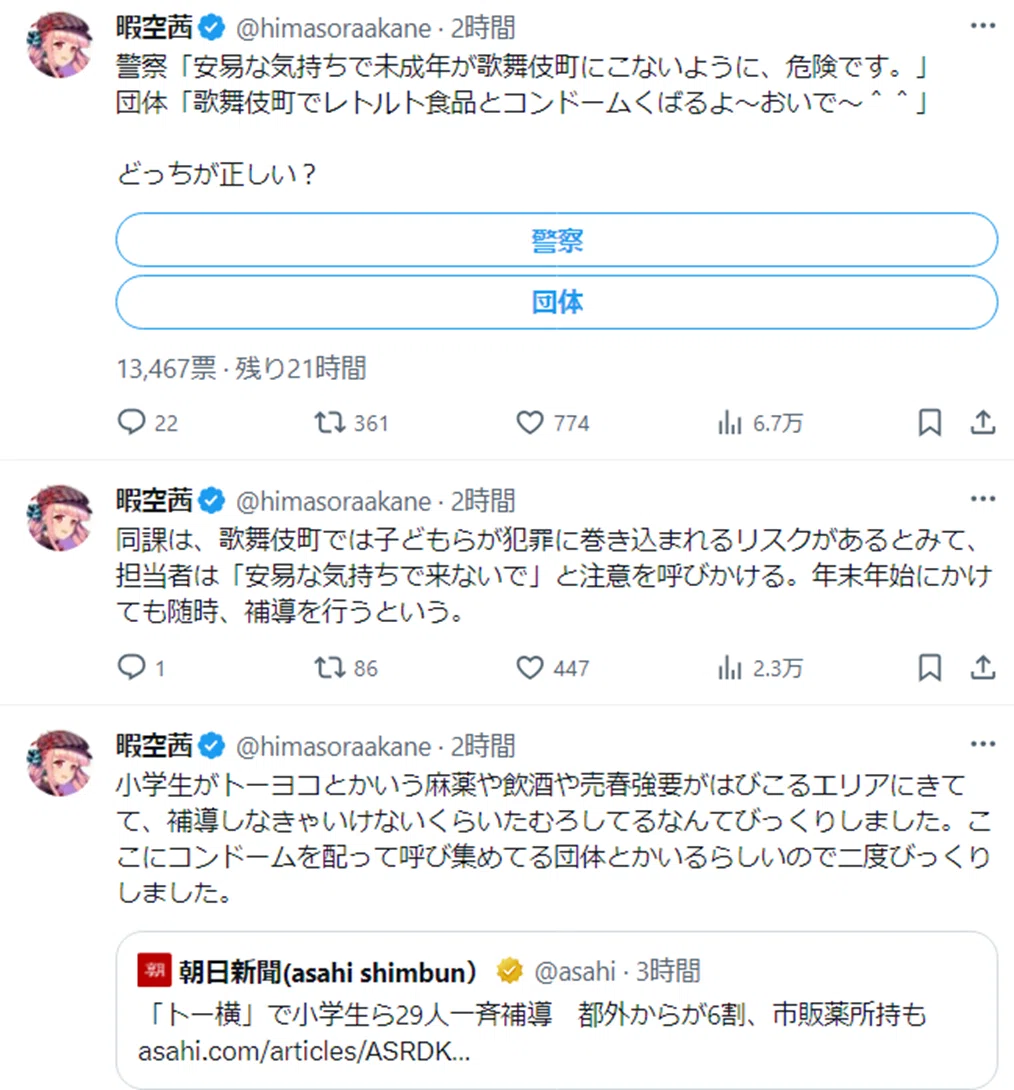This screenshot has height=1090, width=1014.
Task: Reply to the poll tweet with 22 replies
Action: point(148,423)
